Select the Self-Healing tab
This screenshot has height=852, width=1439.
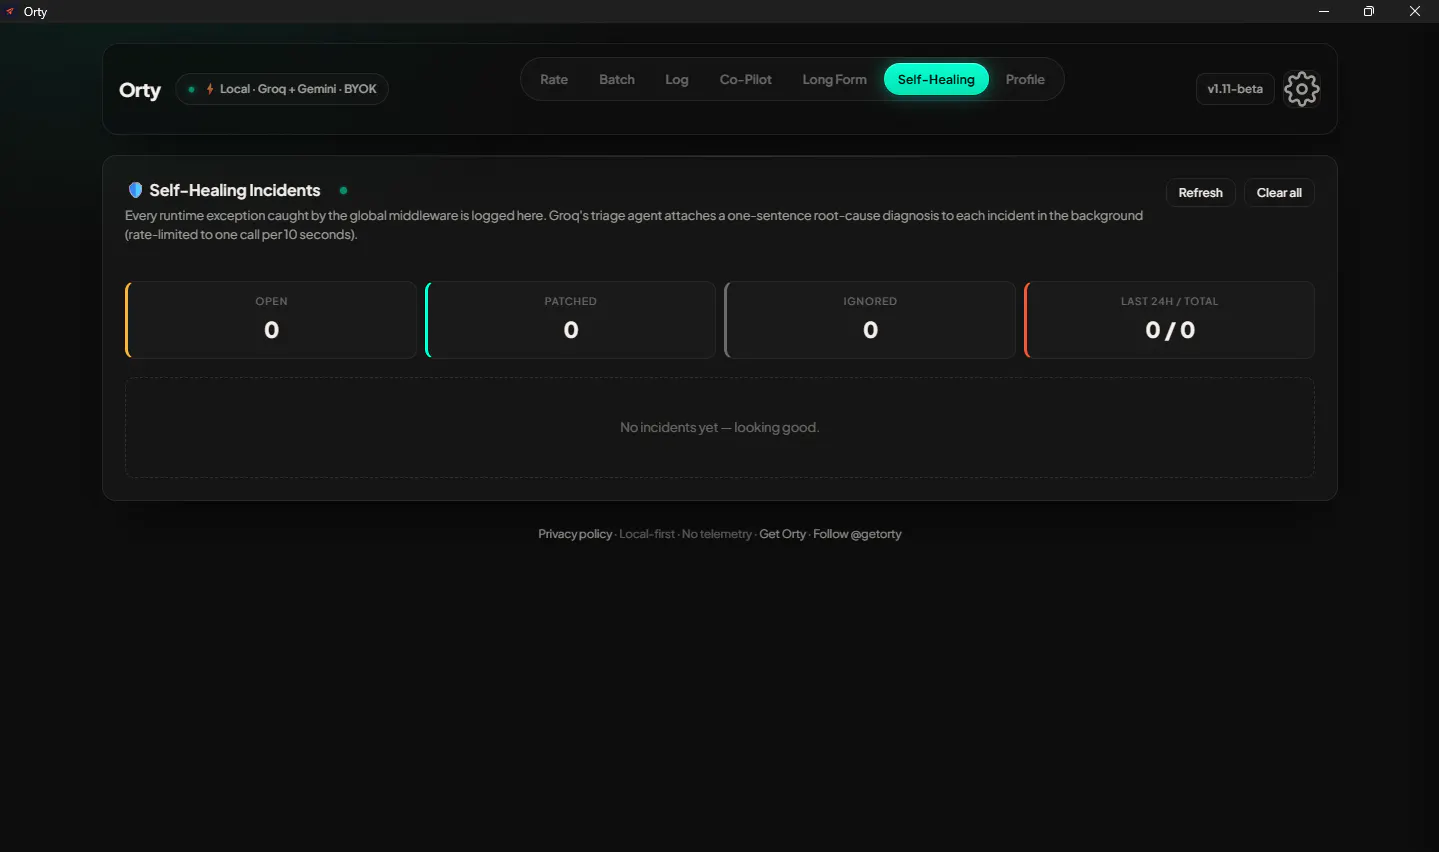(x=936, y=79)
